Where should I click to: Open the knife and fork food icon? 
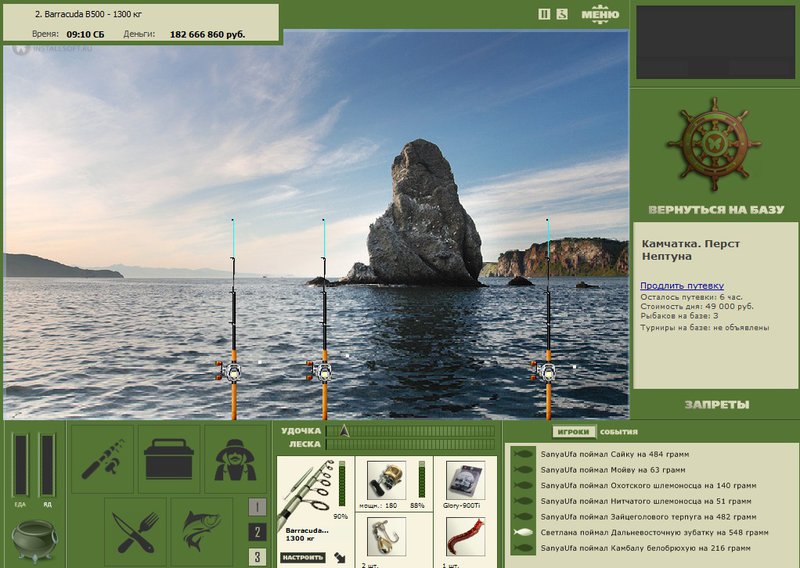click(x=135, y=529)
